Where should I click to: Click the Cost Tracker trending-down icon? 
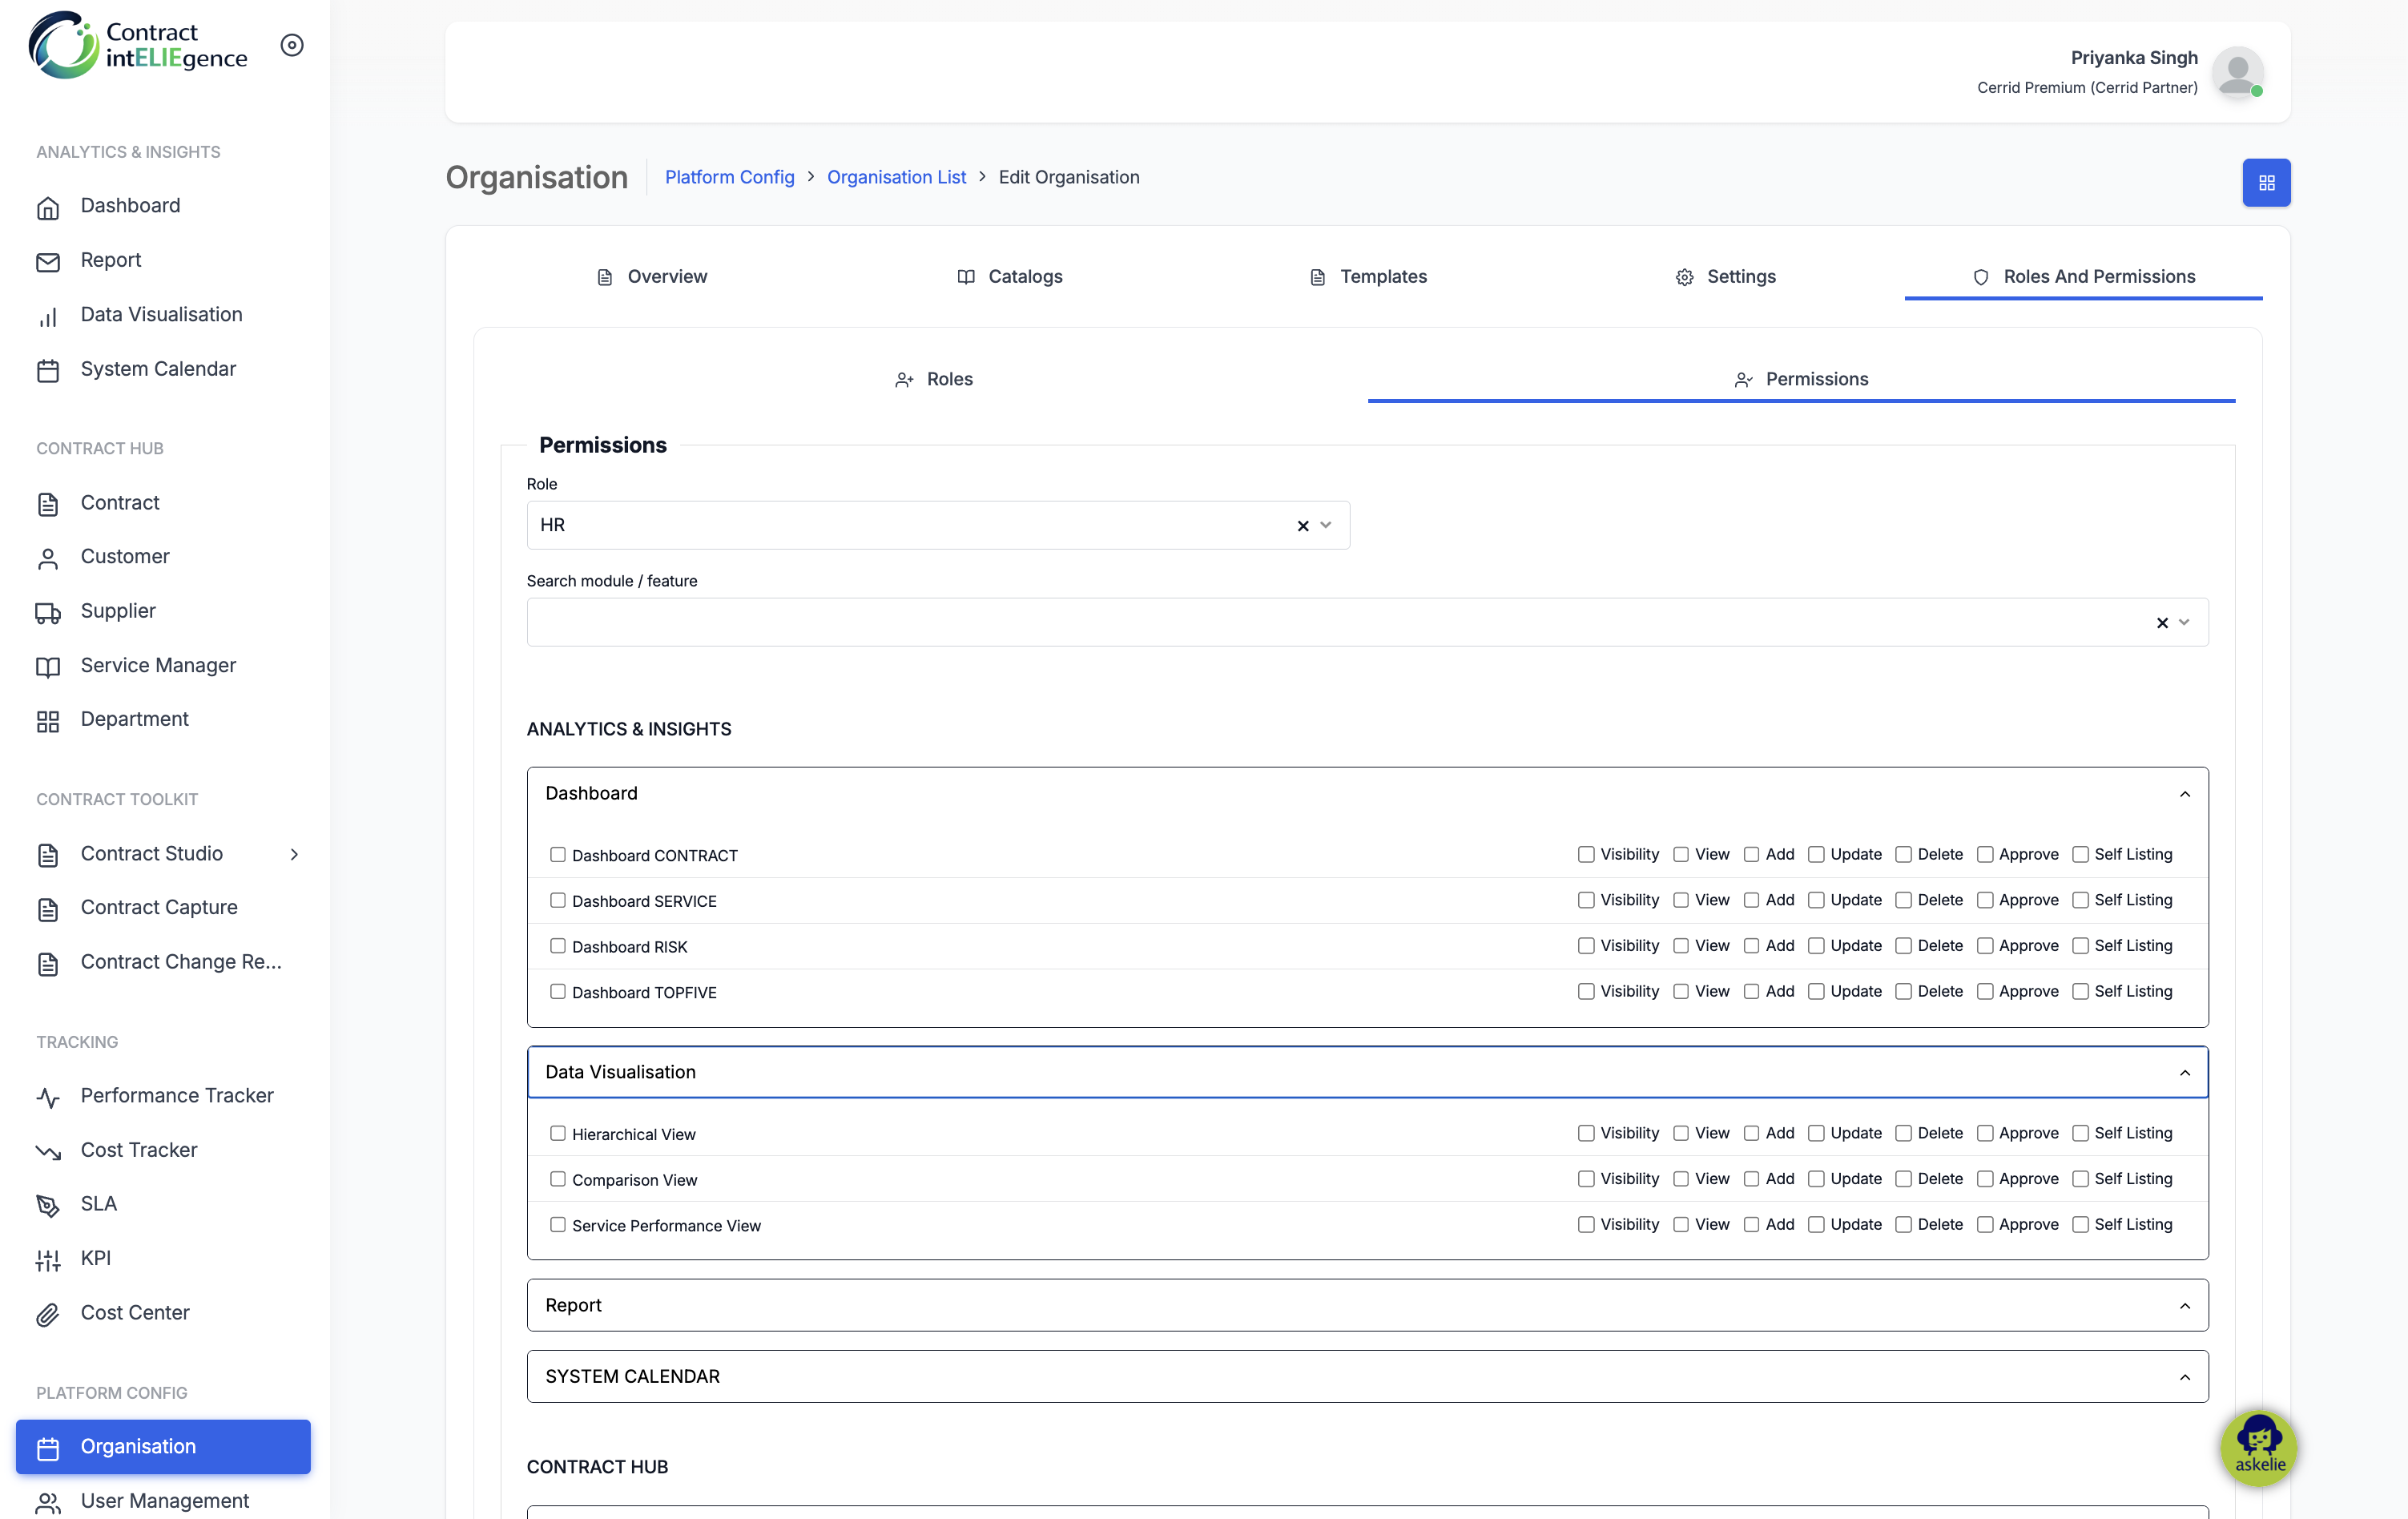pos(48,1152)
